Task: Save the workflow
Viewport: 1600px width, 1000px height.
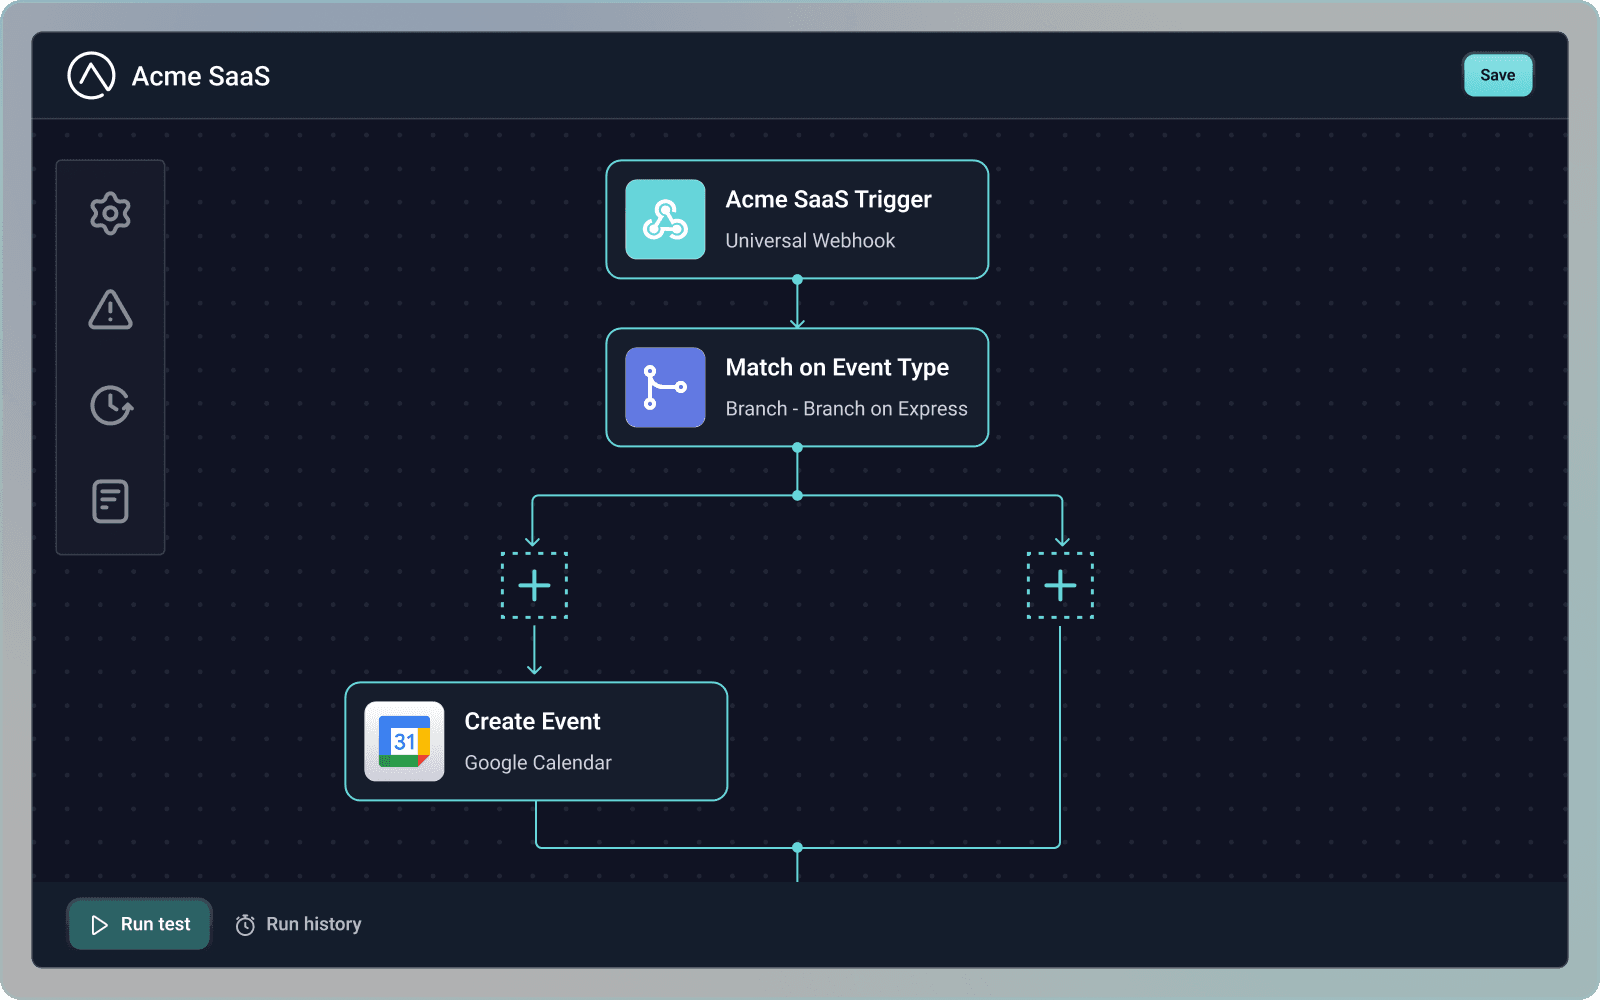Action: click(x=1497, y=75)
